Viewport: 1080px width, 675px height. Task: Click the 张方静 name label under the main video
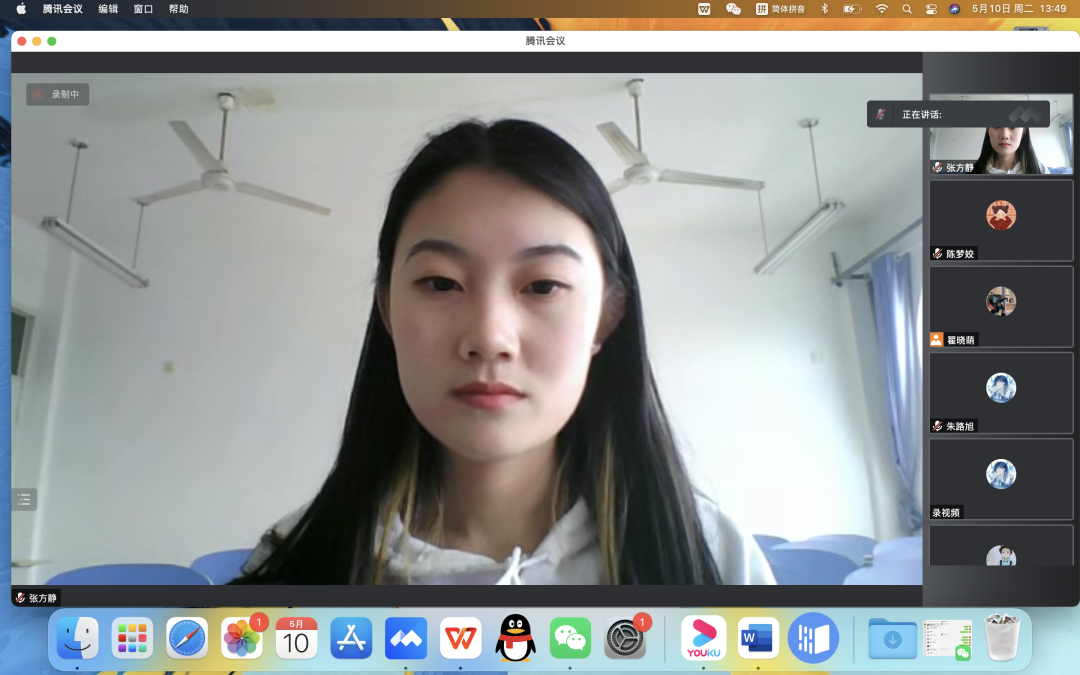(43, 598)
